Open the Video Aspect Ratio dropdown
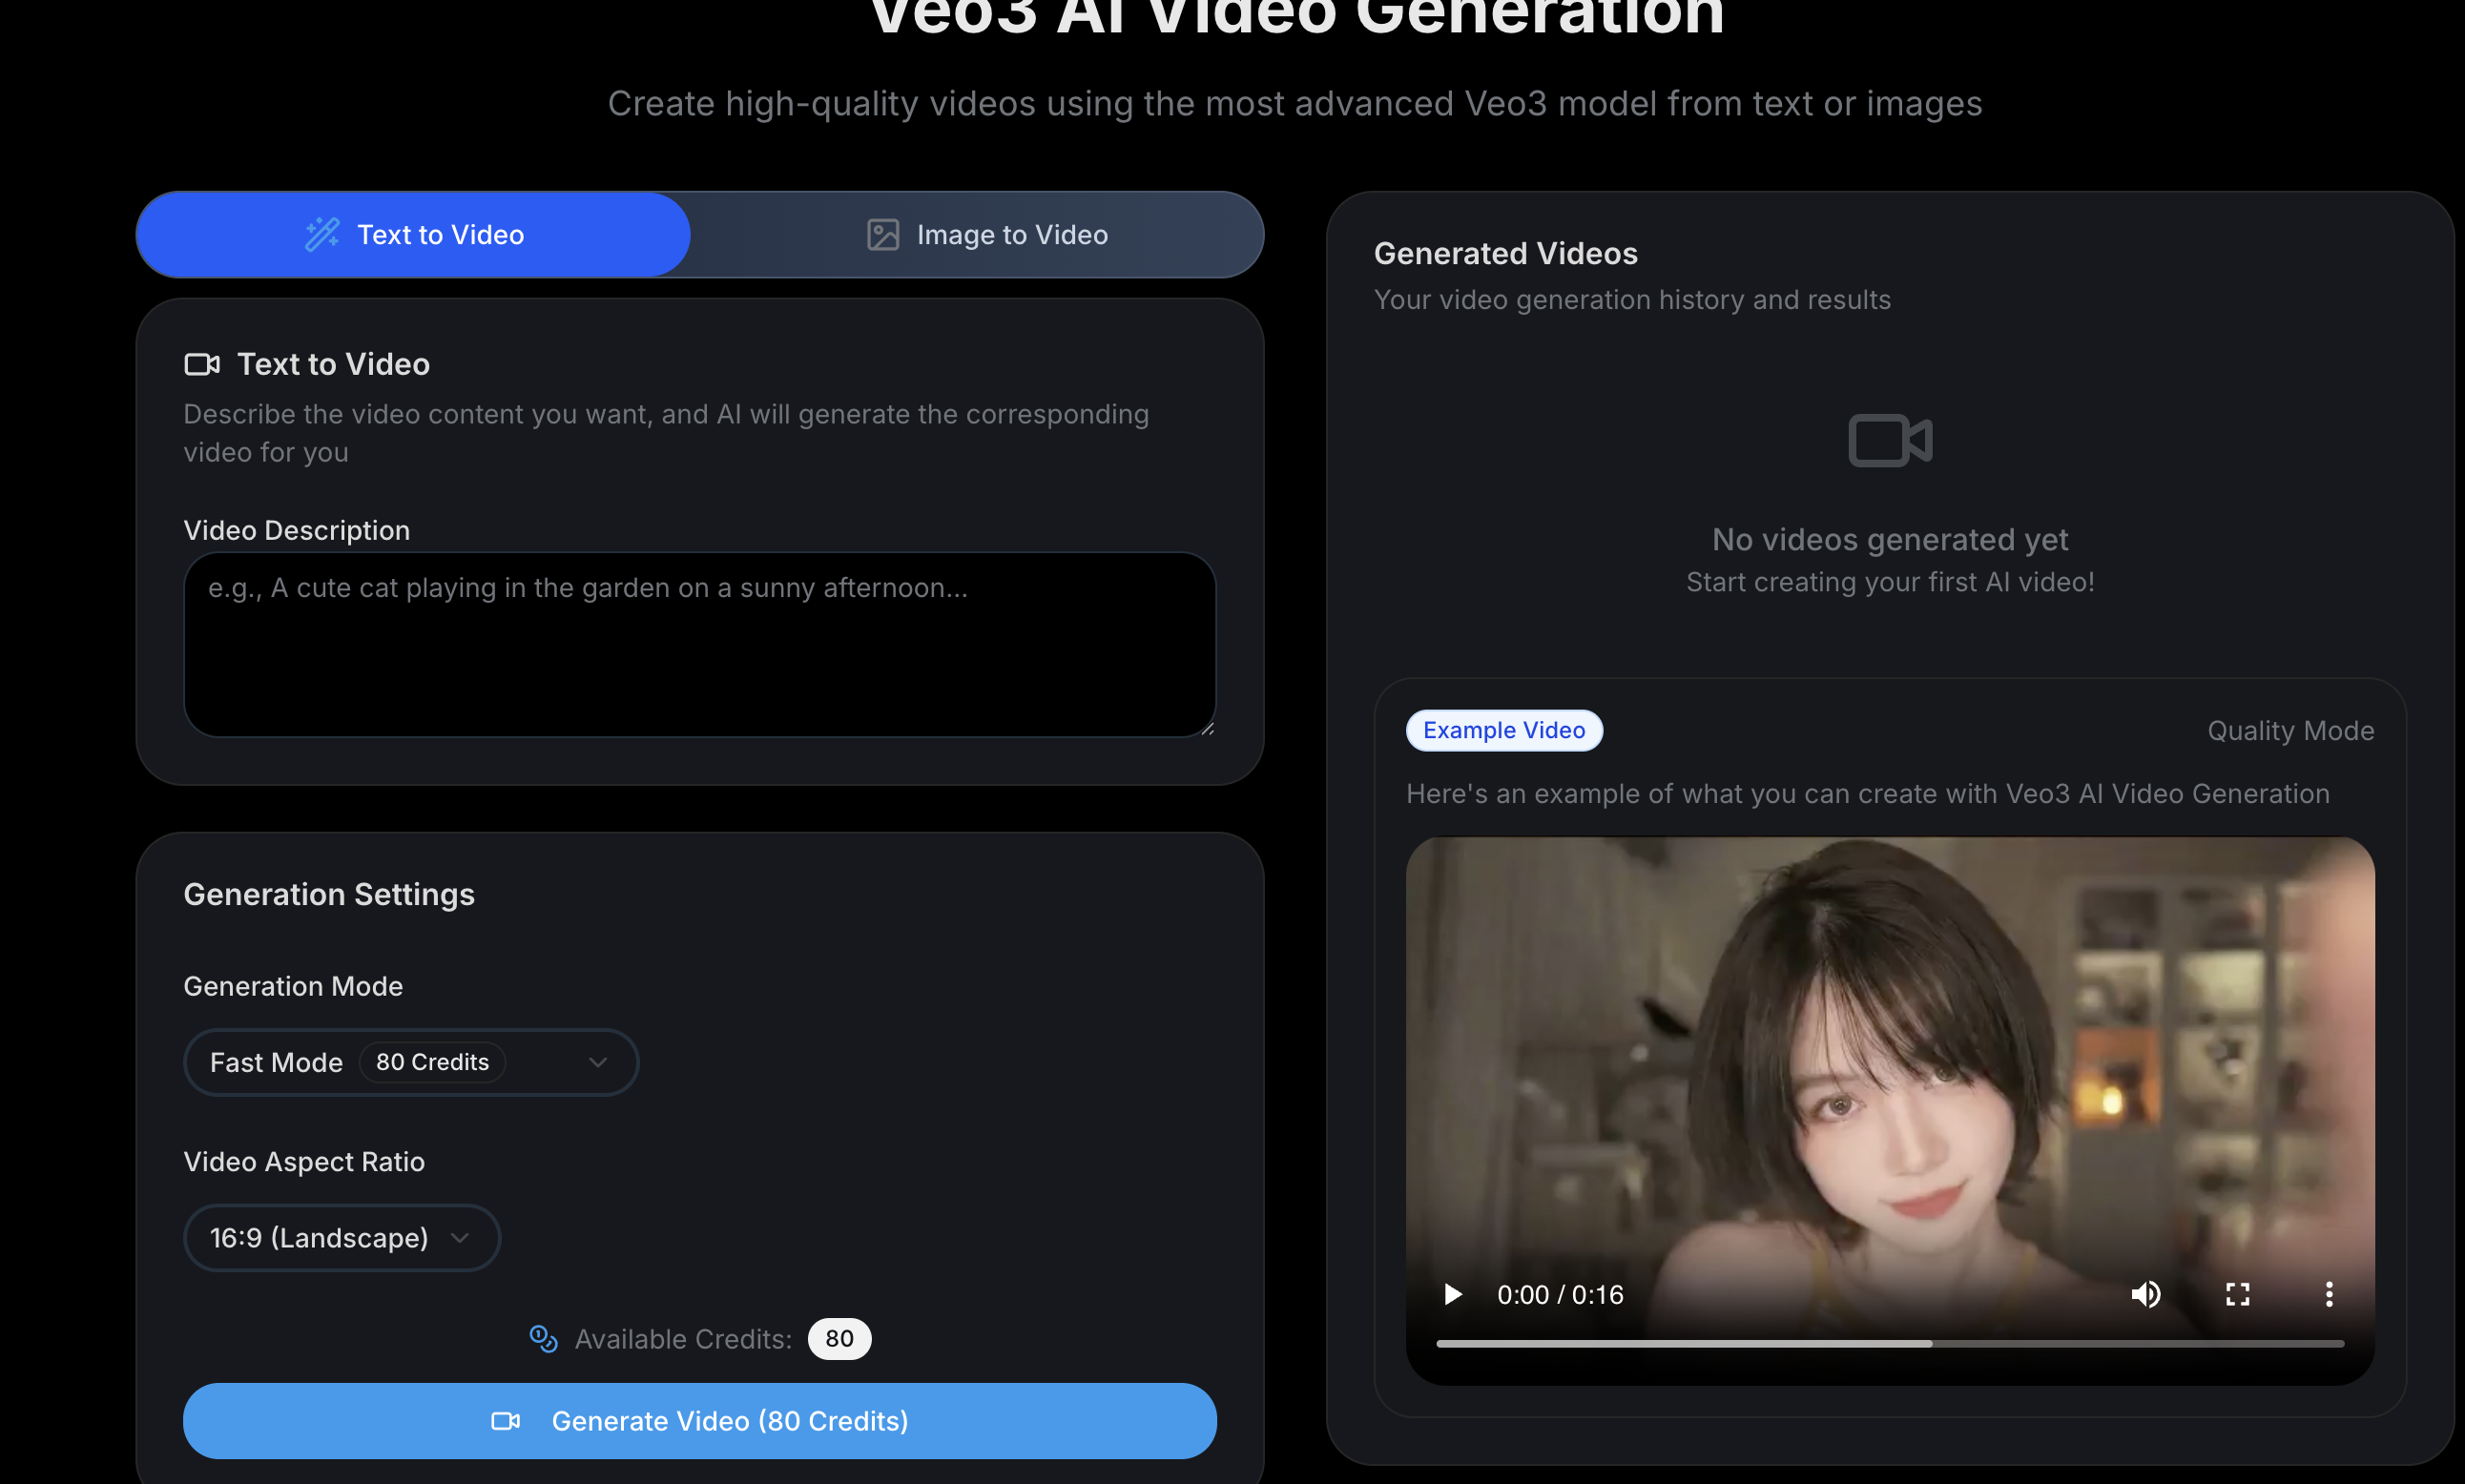 [x=342, y=1238]
